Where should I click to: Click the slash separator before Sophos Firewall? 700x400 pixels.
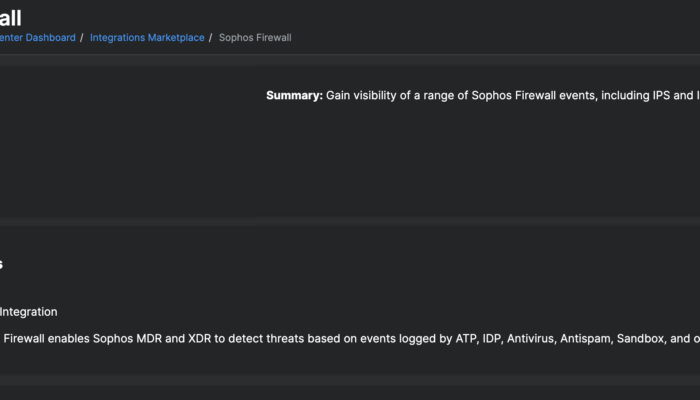211,37
